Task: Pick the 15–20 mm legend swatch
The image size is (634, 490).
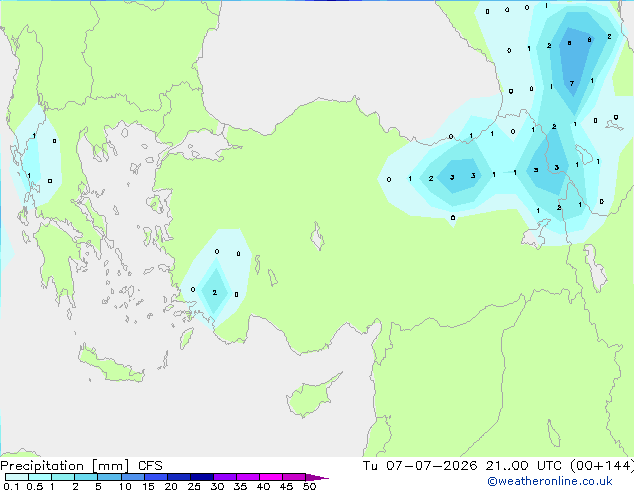Action: 155,477
